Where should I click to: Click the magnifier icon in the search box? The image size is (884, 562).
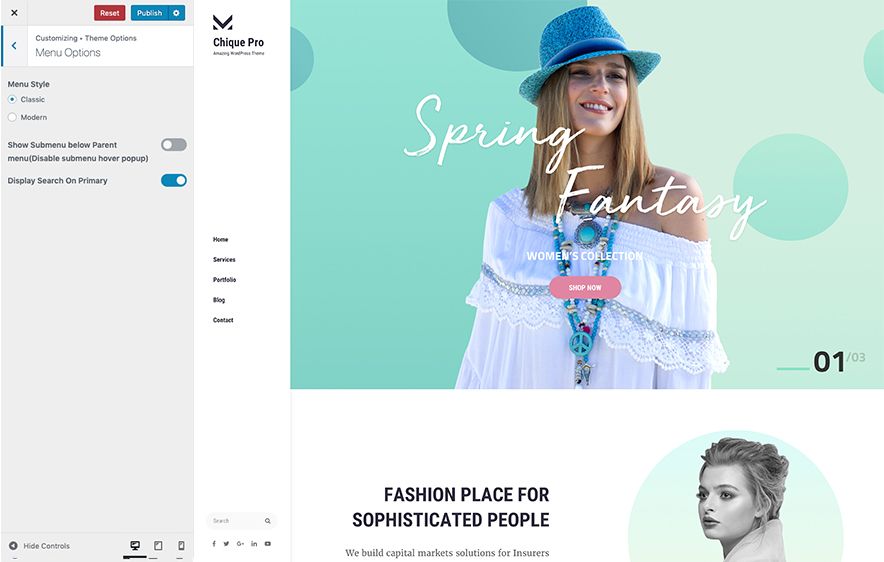click(268, 521)
